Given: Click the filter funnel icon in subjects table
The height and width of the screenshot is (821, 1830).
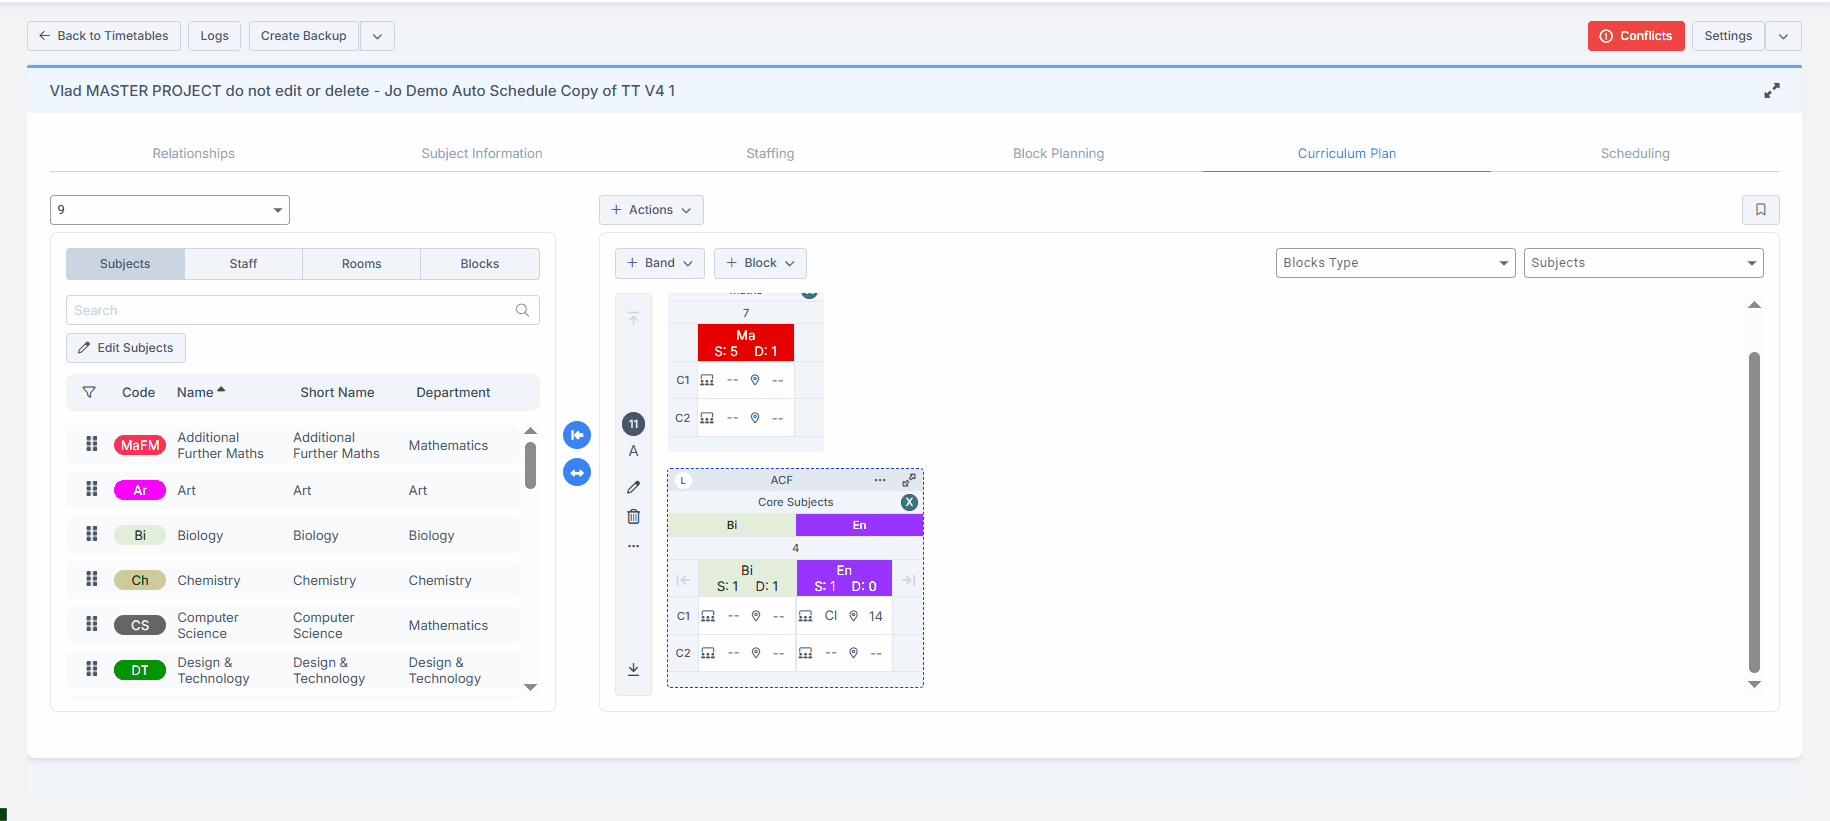Looking at the screenshot, I should pyautogui.click(x=89, y=393).
